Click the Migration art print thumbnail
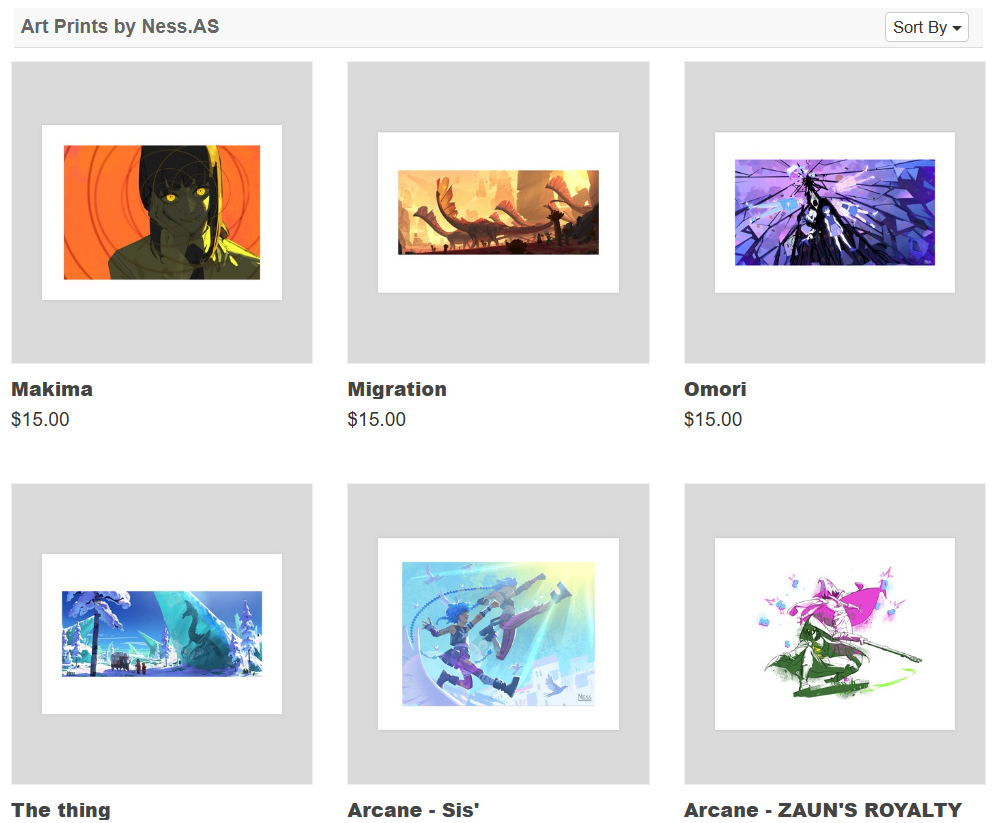 pos(498,212)
